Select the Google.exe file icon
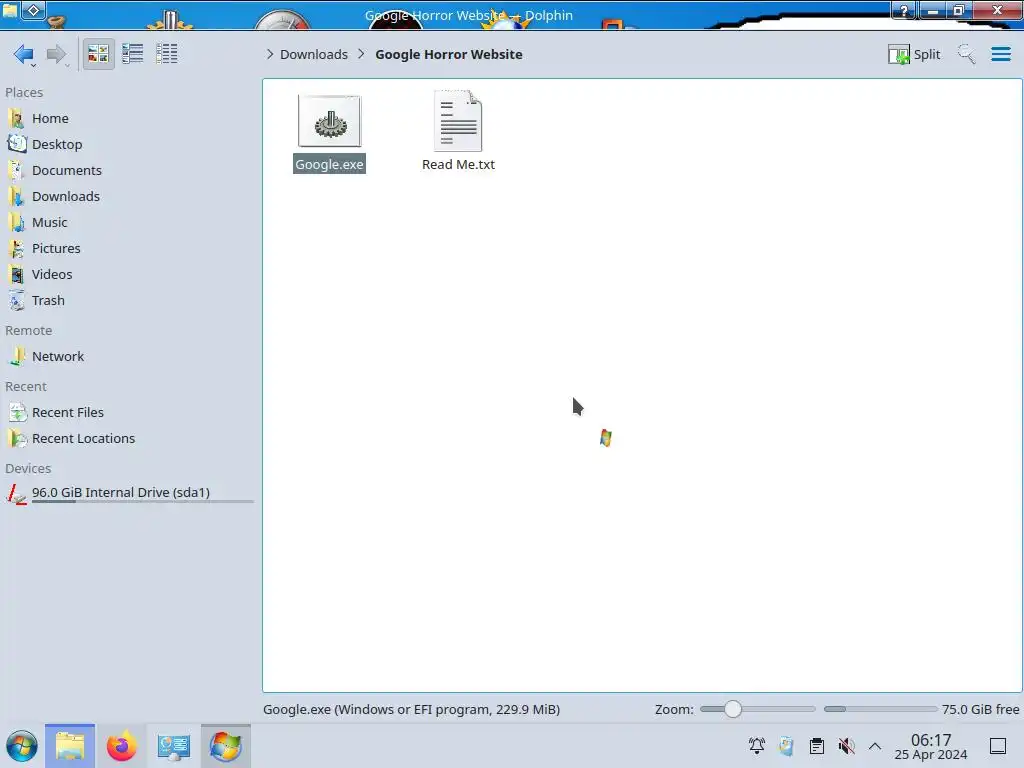This screenshot has height=768, width=1024. click(x=330, y=121)
